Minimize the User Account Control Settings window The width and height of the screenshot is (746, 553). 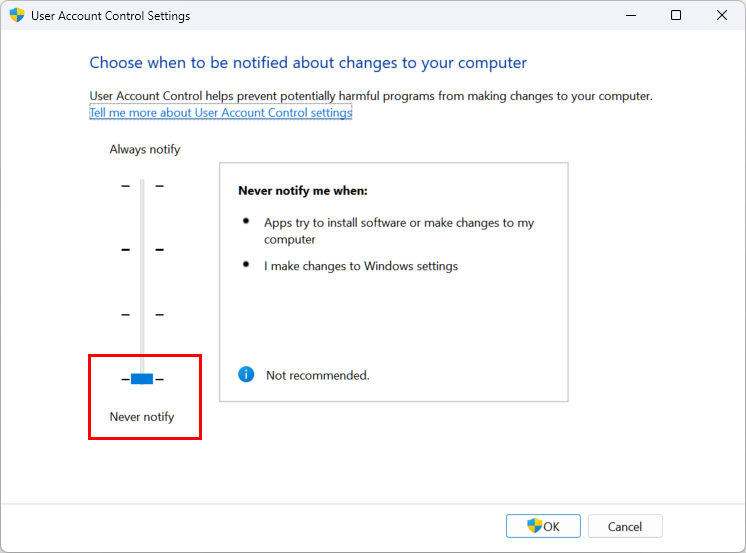point(630,16)
